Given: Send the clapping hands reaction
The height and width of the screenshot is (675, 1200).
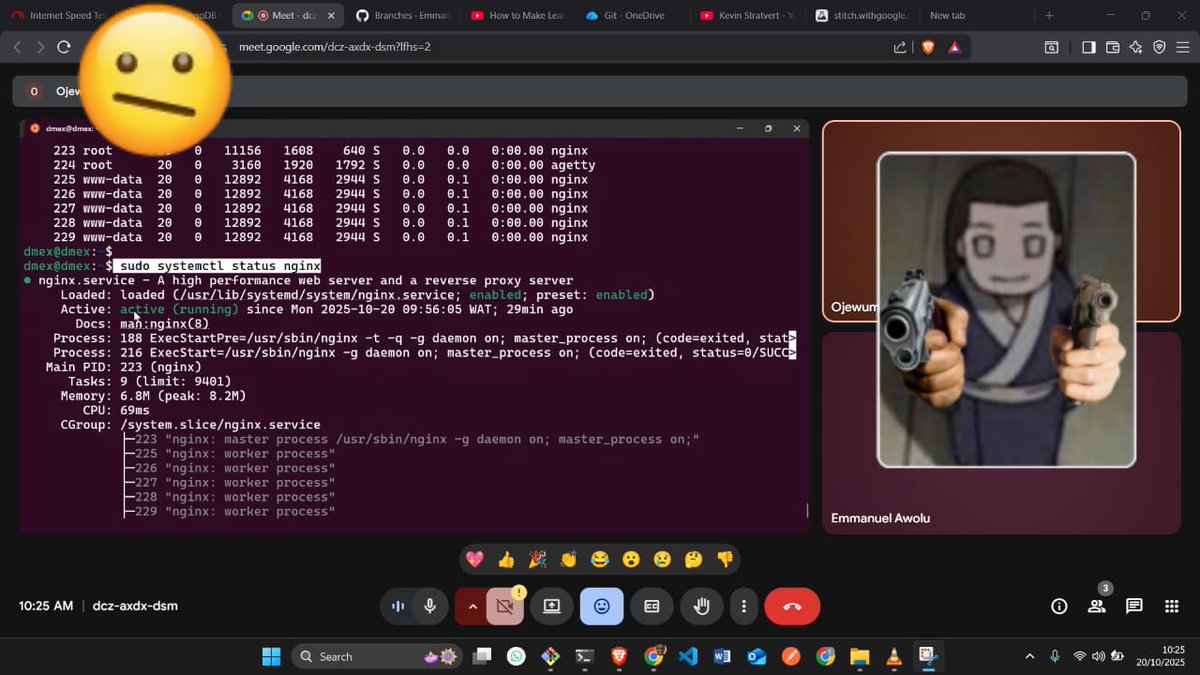Looking at the screenshot, I should 569,559.
